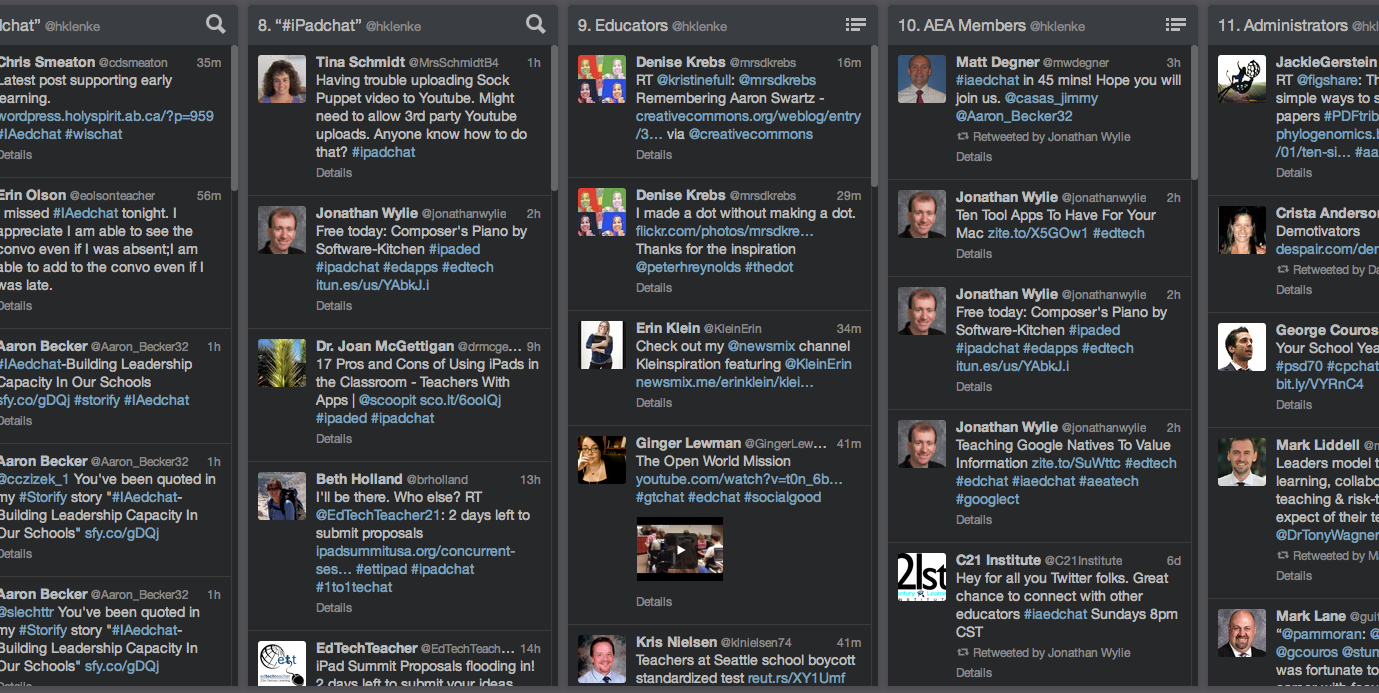Click Mark Liddell's avatar
Image resolution: width=1379 pixels, height=693 pixels.
1242,462
